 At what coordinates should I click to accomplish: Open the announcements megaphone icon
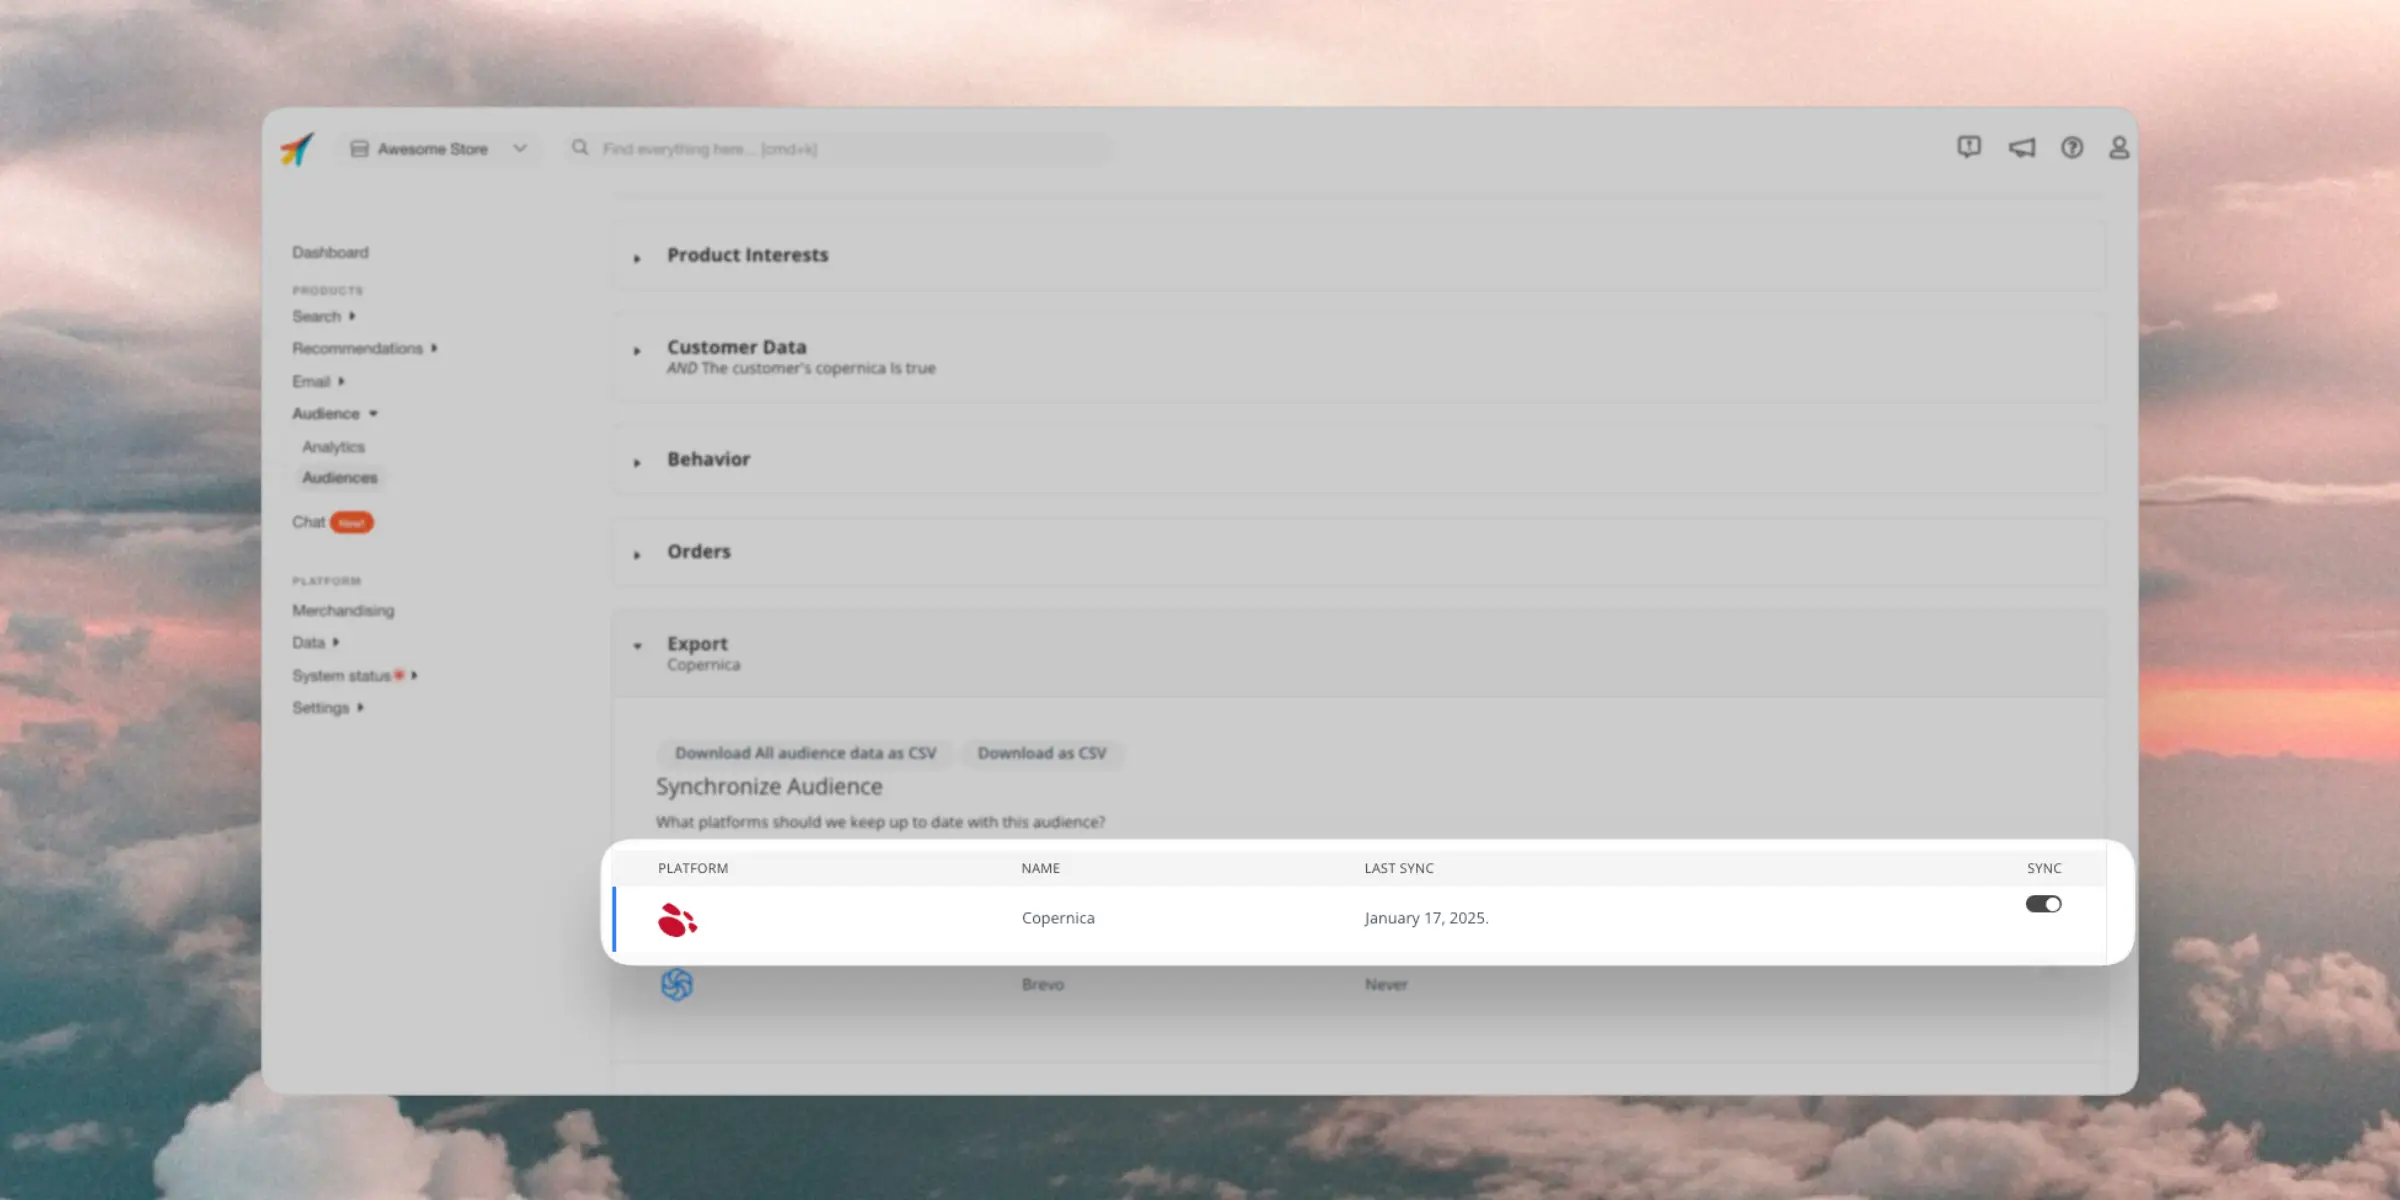tap(2021, 148)
